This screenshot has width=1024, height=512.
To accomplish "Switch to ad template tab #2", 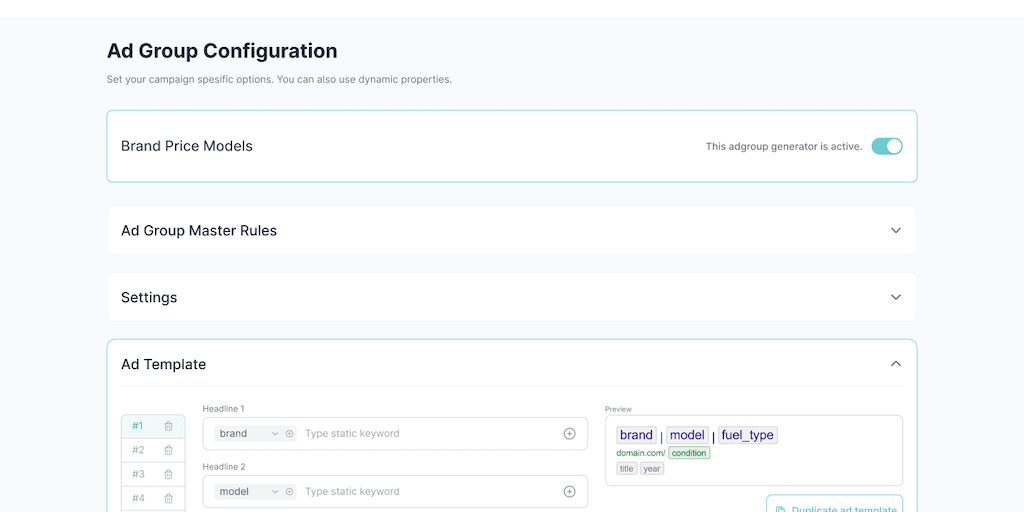I will coord(138,450).
